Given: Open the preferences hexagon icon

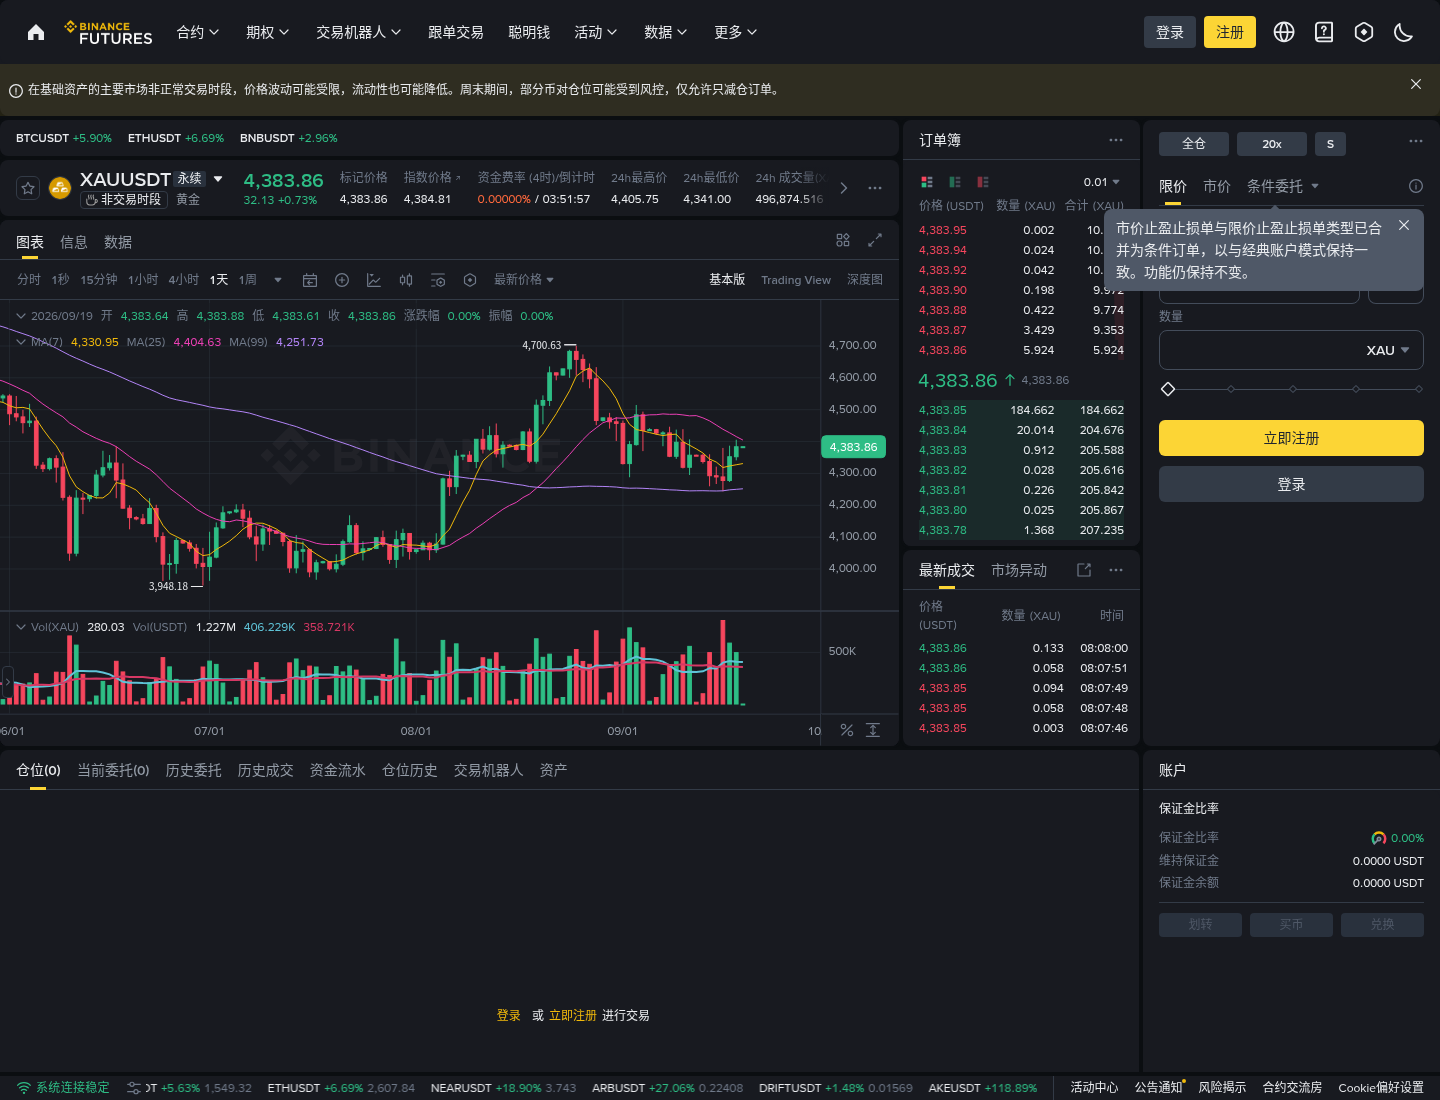Looking at the screenshot, I should (1364, 32).
